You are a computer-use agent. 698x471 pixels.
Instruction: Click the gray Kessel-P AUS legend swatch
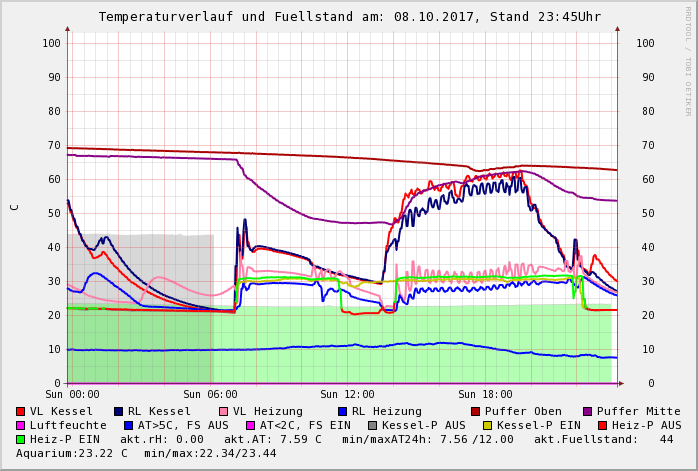click(373, 425)
